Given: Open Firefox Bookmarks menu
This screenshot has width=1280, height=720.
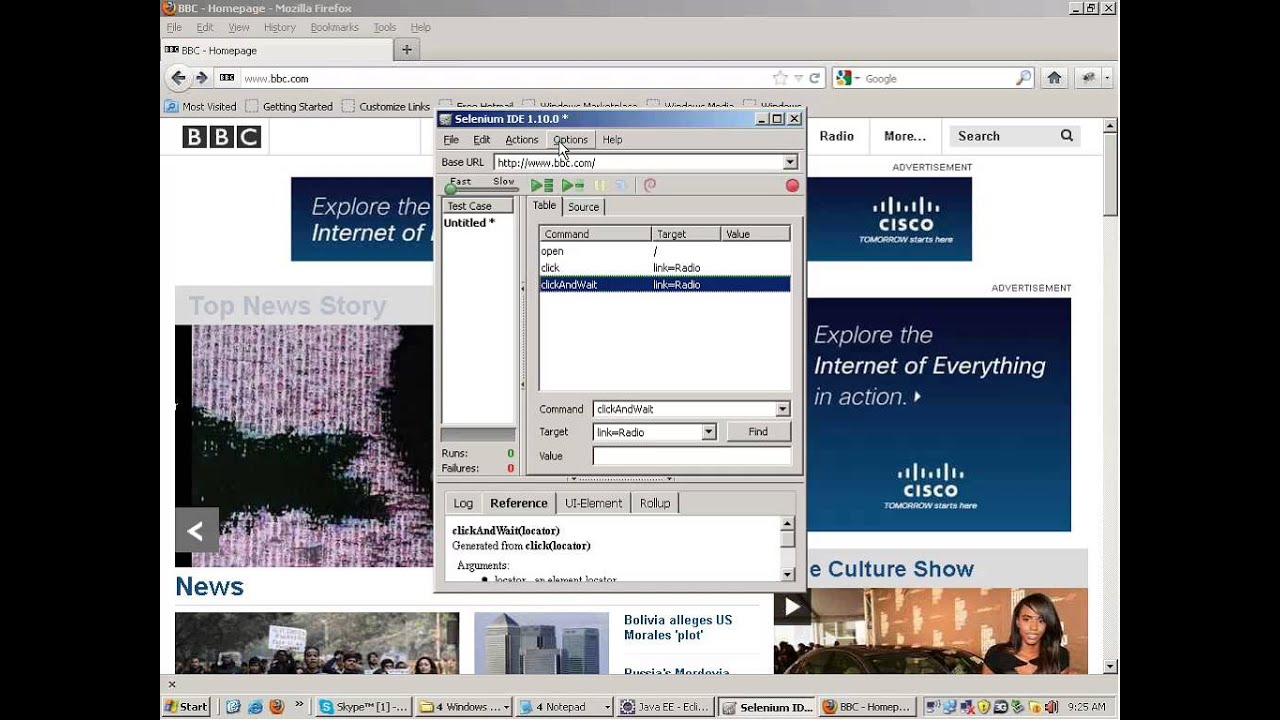Looking at the screenshot, I should pos(334,27).
